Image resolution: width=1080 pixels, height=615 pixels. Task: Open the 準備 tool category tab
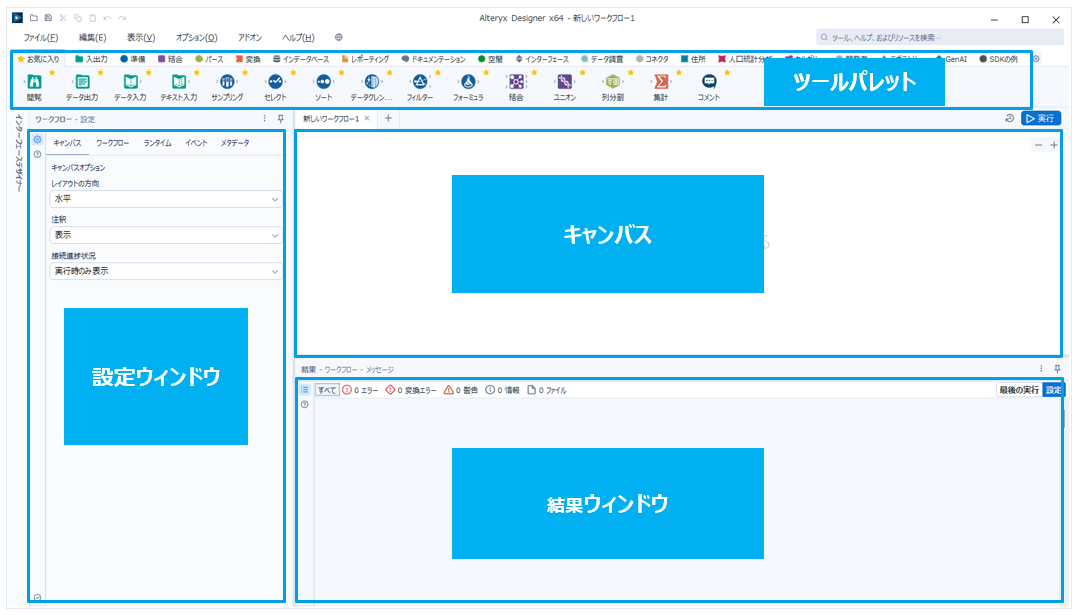[133, 59]
